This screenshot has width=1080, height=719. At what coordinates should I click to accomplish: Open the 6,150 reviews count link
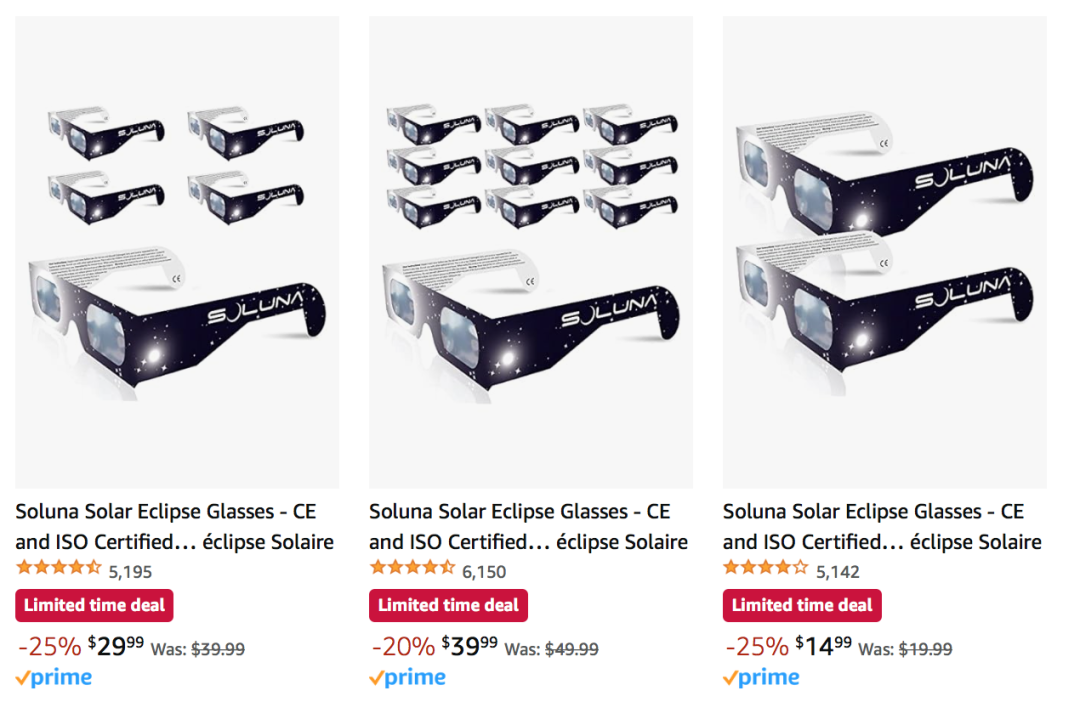tap(484, 572)
